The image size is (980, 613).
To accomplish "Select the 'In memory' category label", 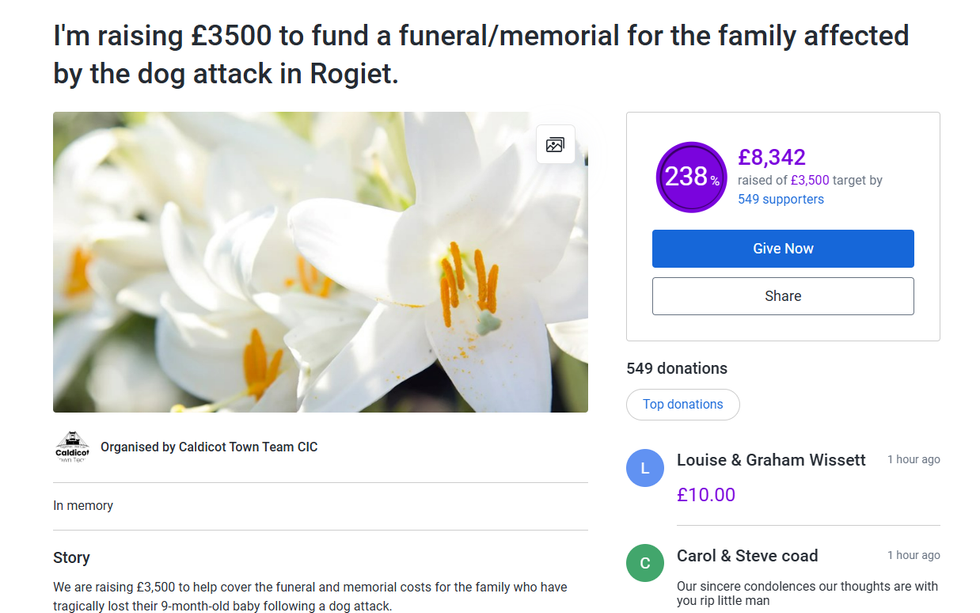I will tap(83, 506).
